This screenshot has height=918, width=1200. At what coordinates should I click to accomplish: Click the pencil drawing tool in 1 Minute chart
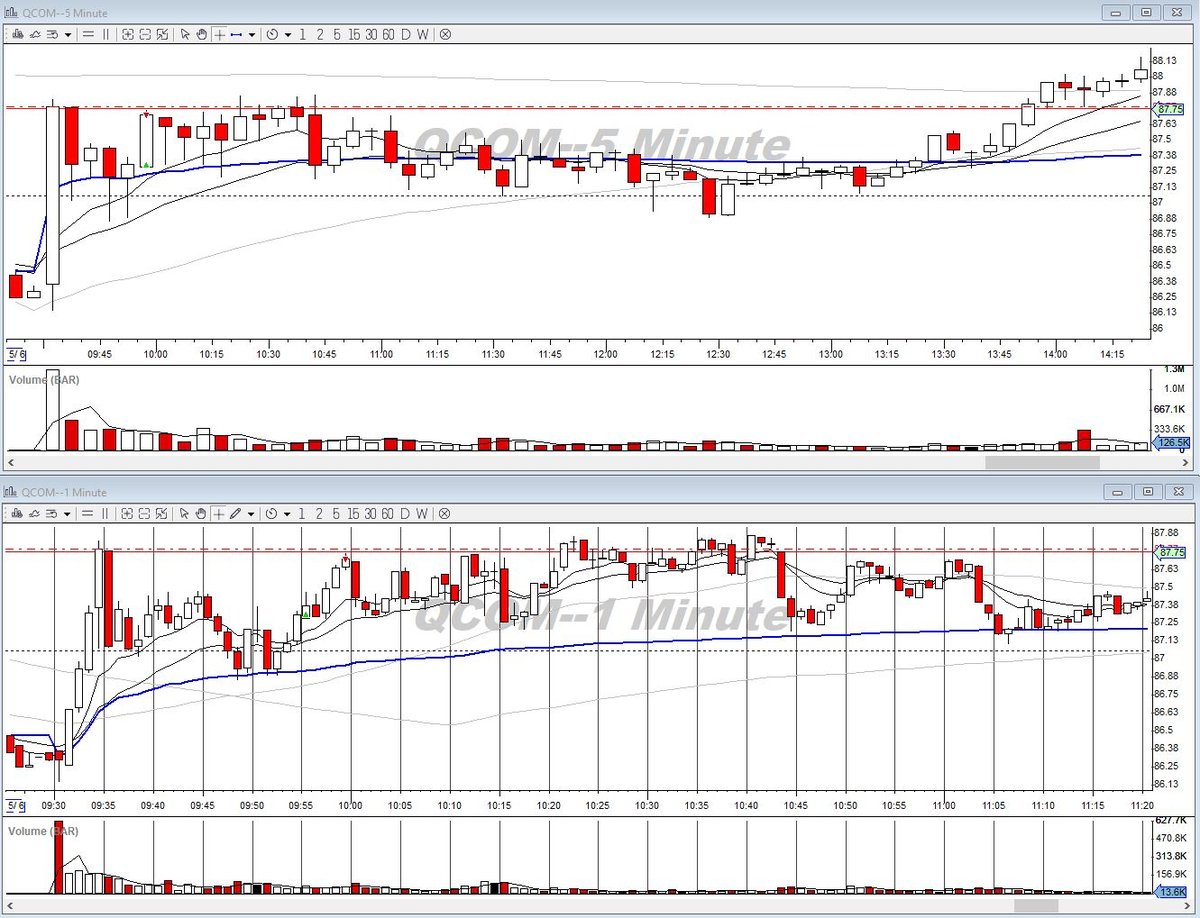(235, 514)
